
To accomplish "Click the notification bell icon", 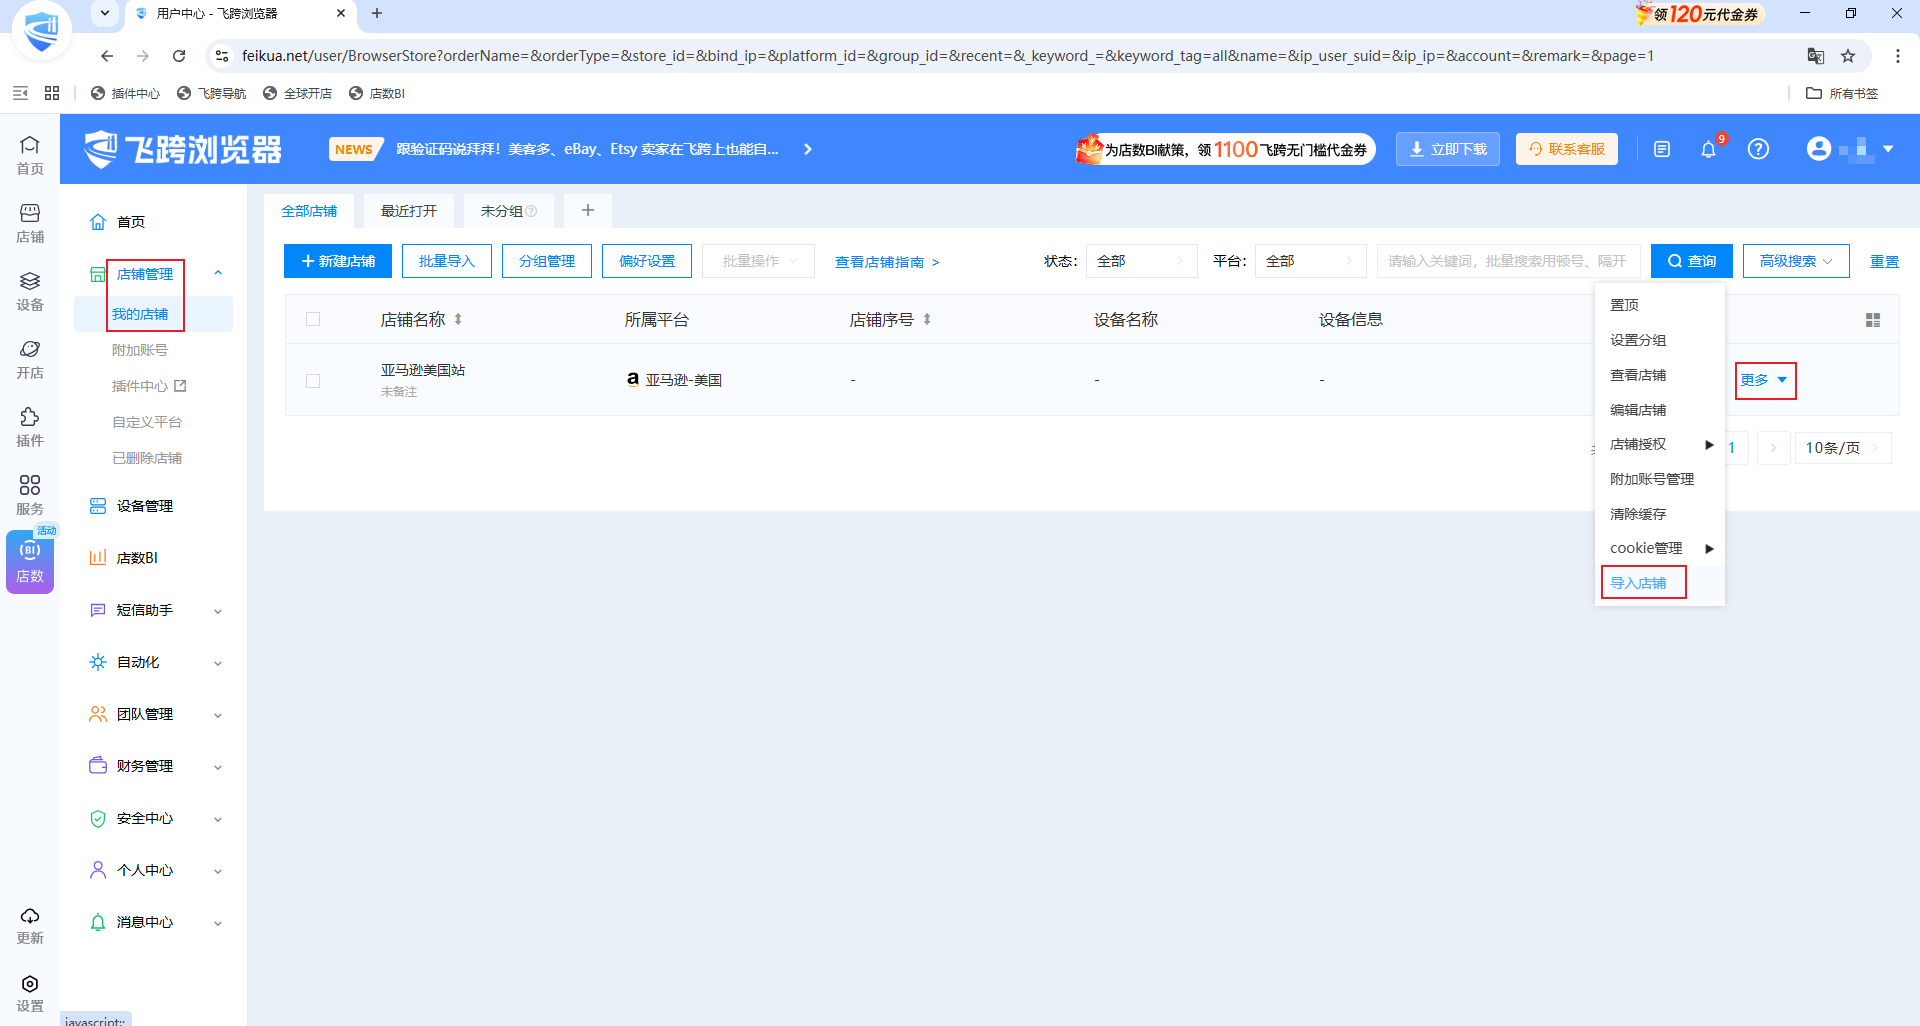I will pos(1708,149).
